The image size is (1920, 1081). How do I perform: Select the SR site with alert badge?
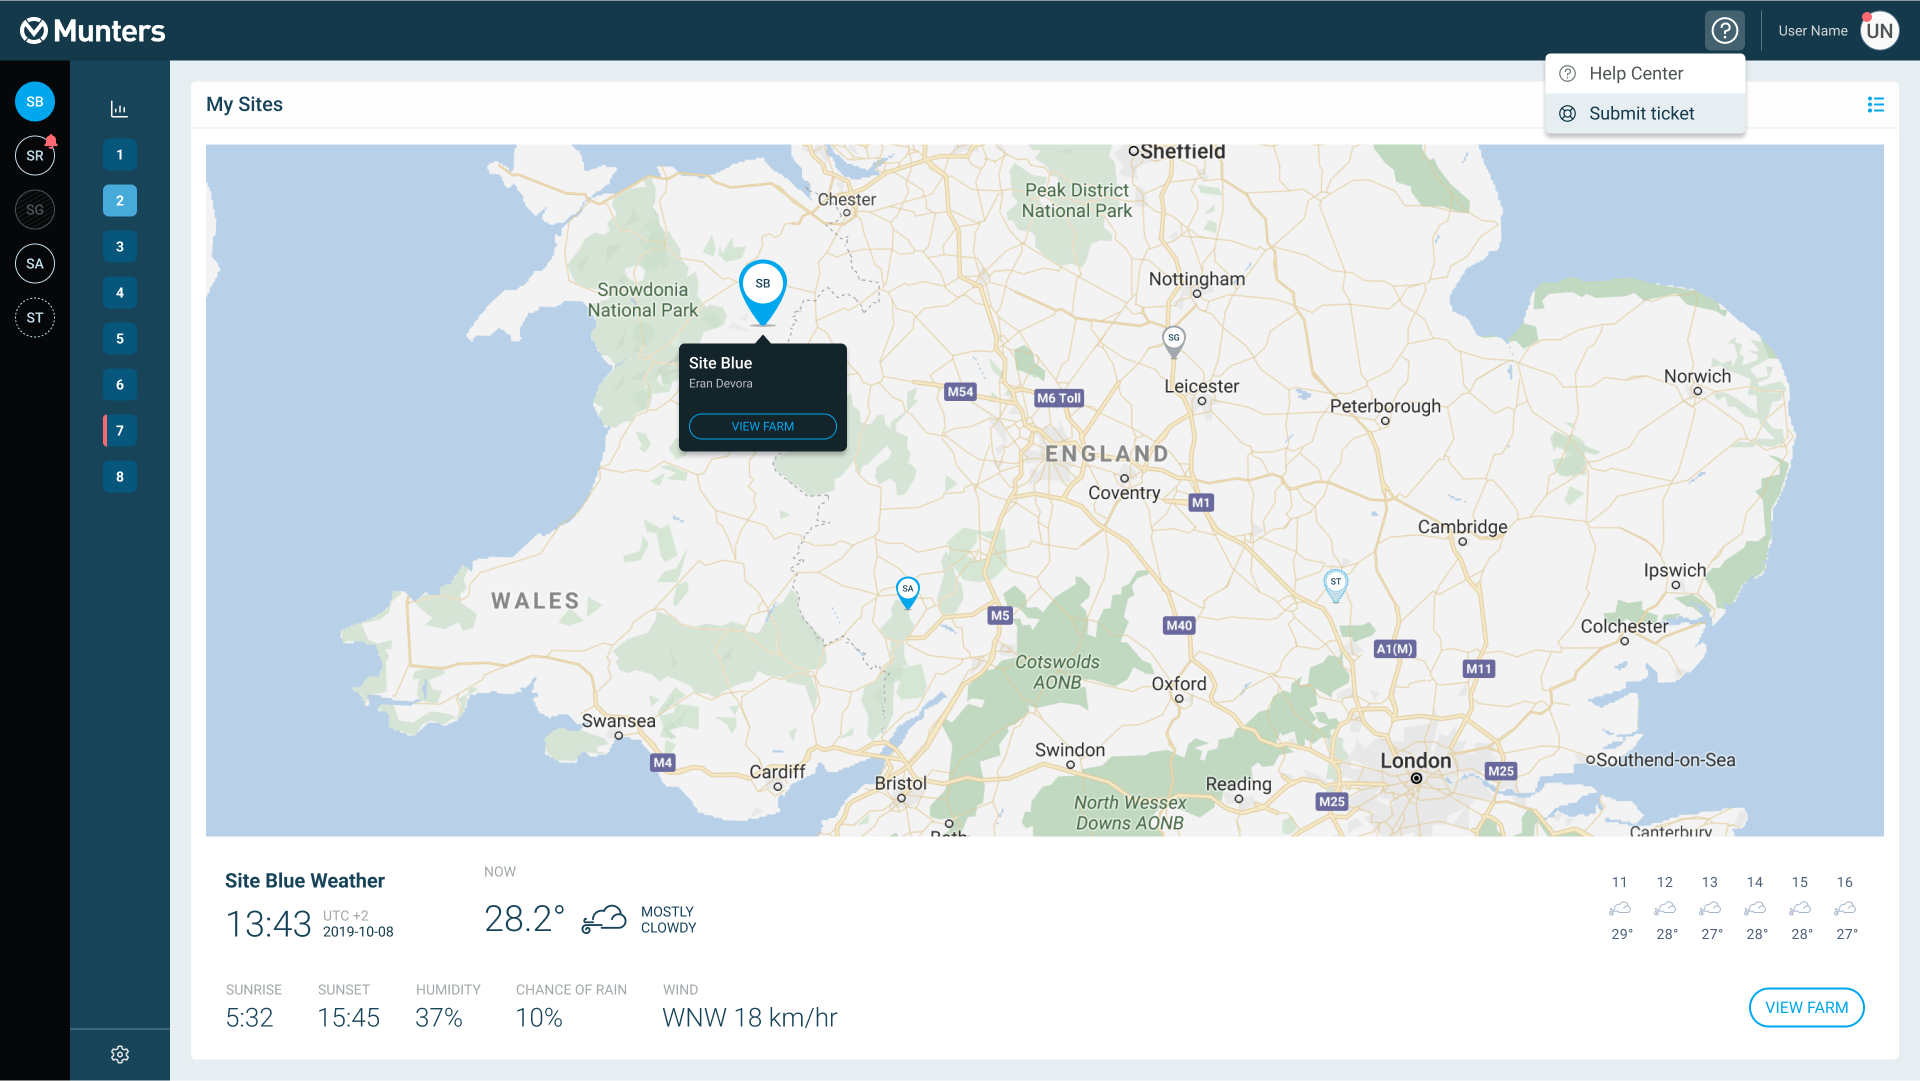point(35,156)
